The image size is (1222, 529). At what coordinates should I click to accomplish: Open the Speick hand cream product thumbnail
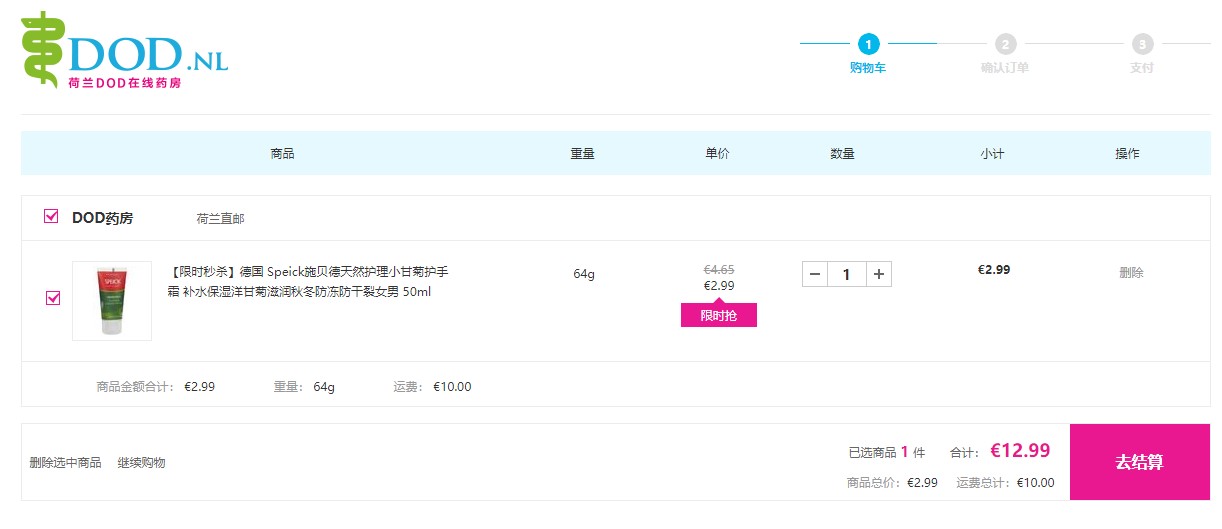pyautogui.click(x=112, y=301)
